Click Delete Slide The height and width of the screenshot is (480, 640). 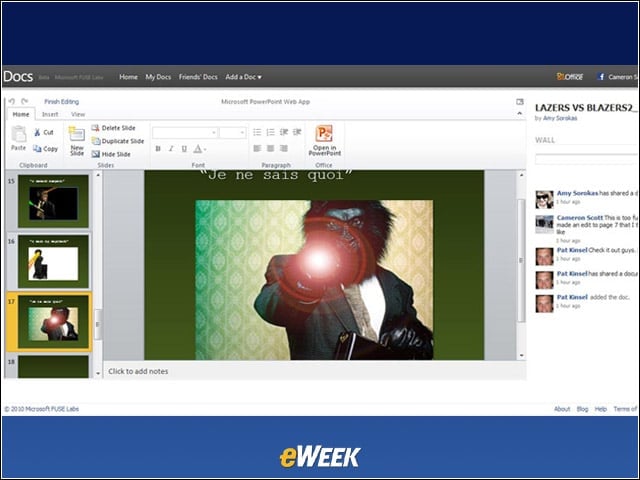[x=113, y=128]
